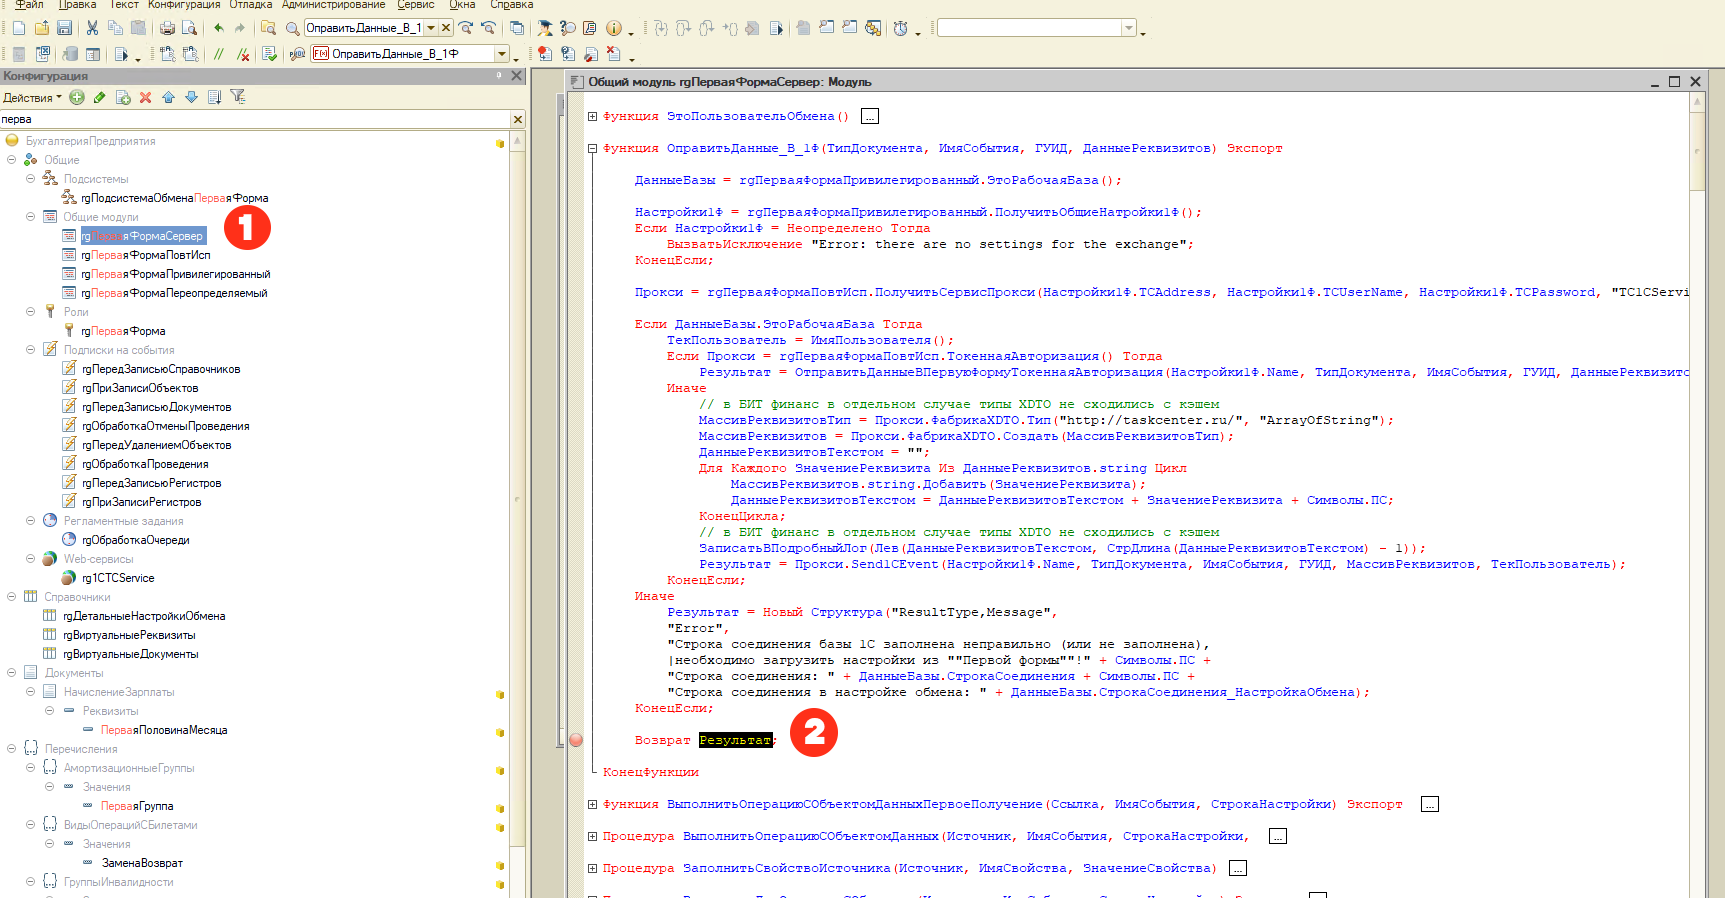Click the breakpoint toggle toolbar icon
Screen dimensions: 1725x898
click(544, 54)
